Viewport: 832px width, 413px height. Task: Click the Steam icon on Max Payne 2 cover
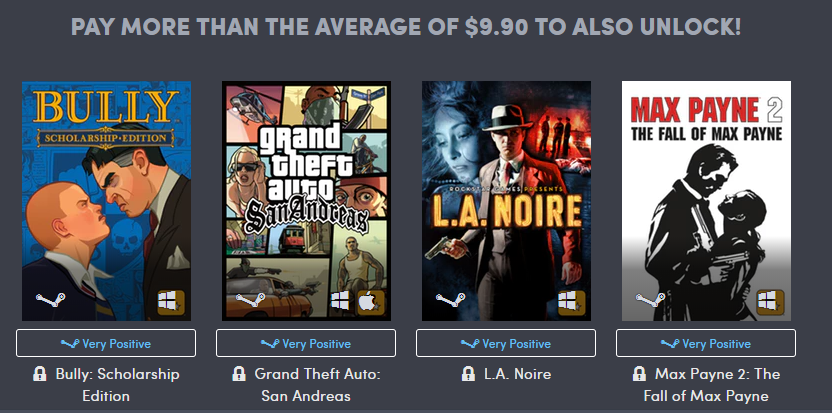(x=651, y=300)
